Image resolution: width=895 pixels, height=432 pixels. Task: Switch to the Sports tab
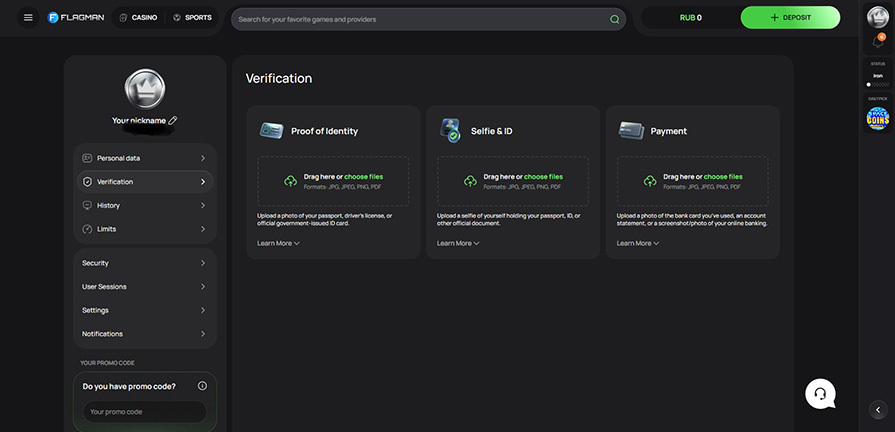pyautogui.click(x=192, y=18)
